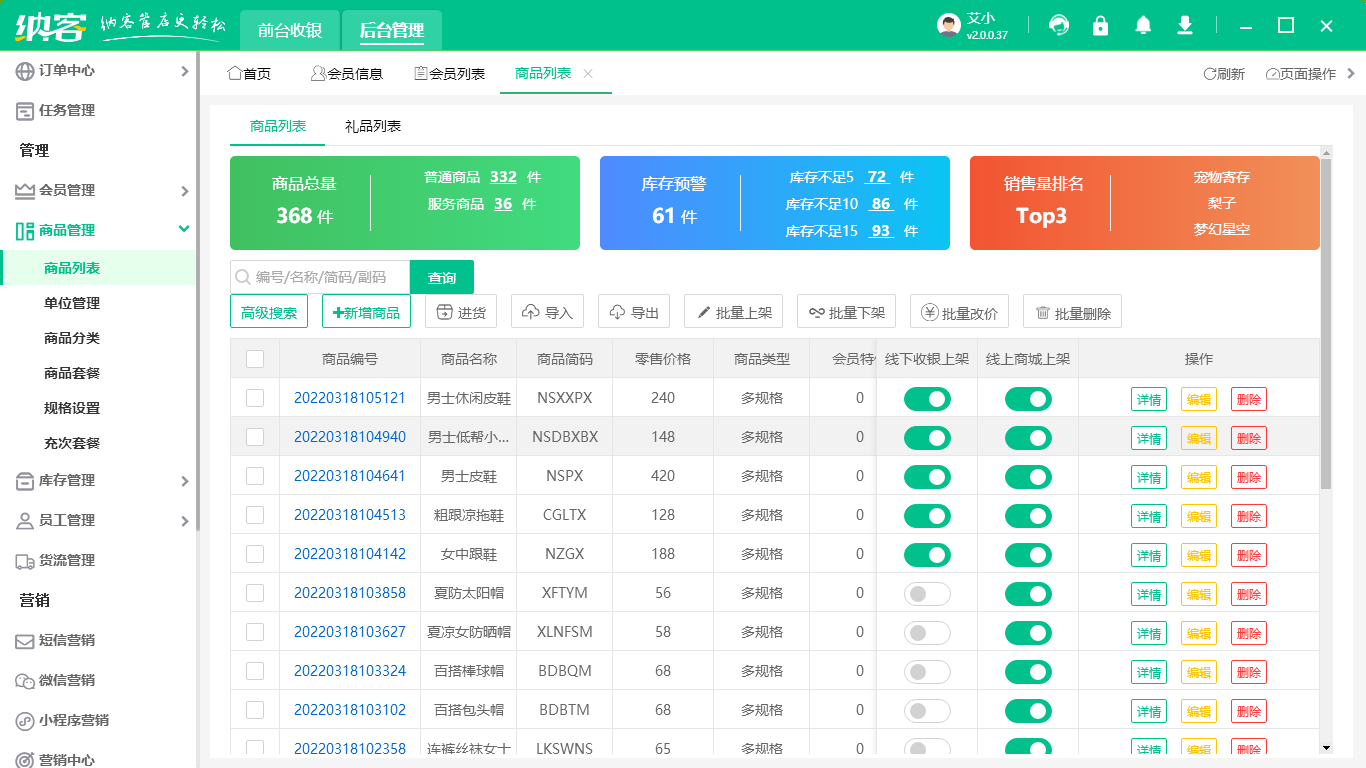
Task: Toggle 线上商城上架 for 男士皮鞋
Action: coord(1028,477)
